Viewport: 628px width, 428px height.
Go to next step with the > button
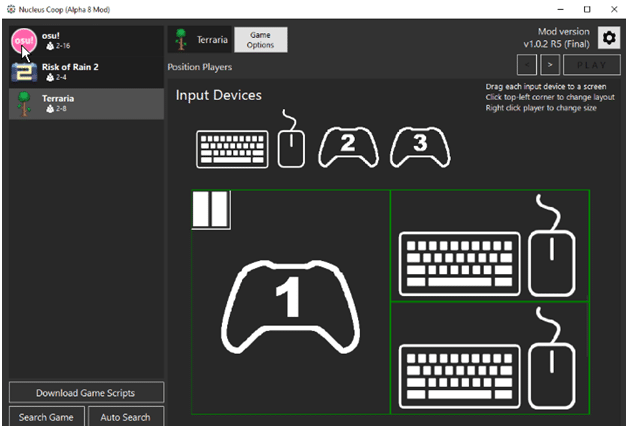coord(550,65)
